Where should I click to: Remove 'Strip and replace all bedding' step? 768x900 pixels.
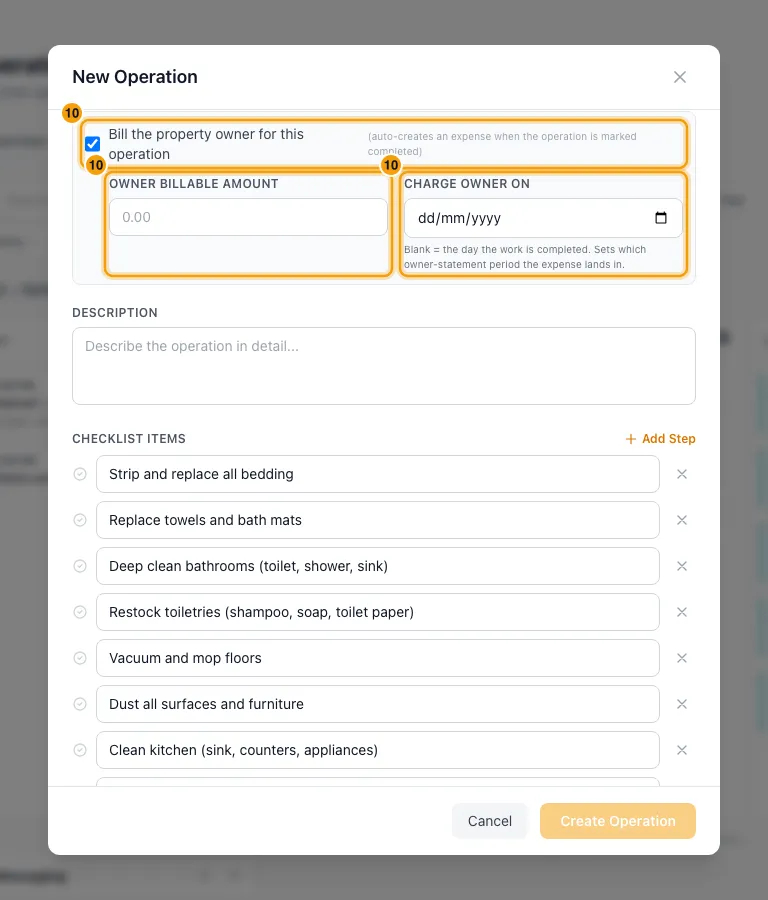(x=682, y=474)
